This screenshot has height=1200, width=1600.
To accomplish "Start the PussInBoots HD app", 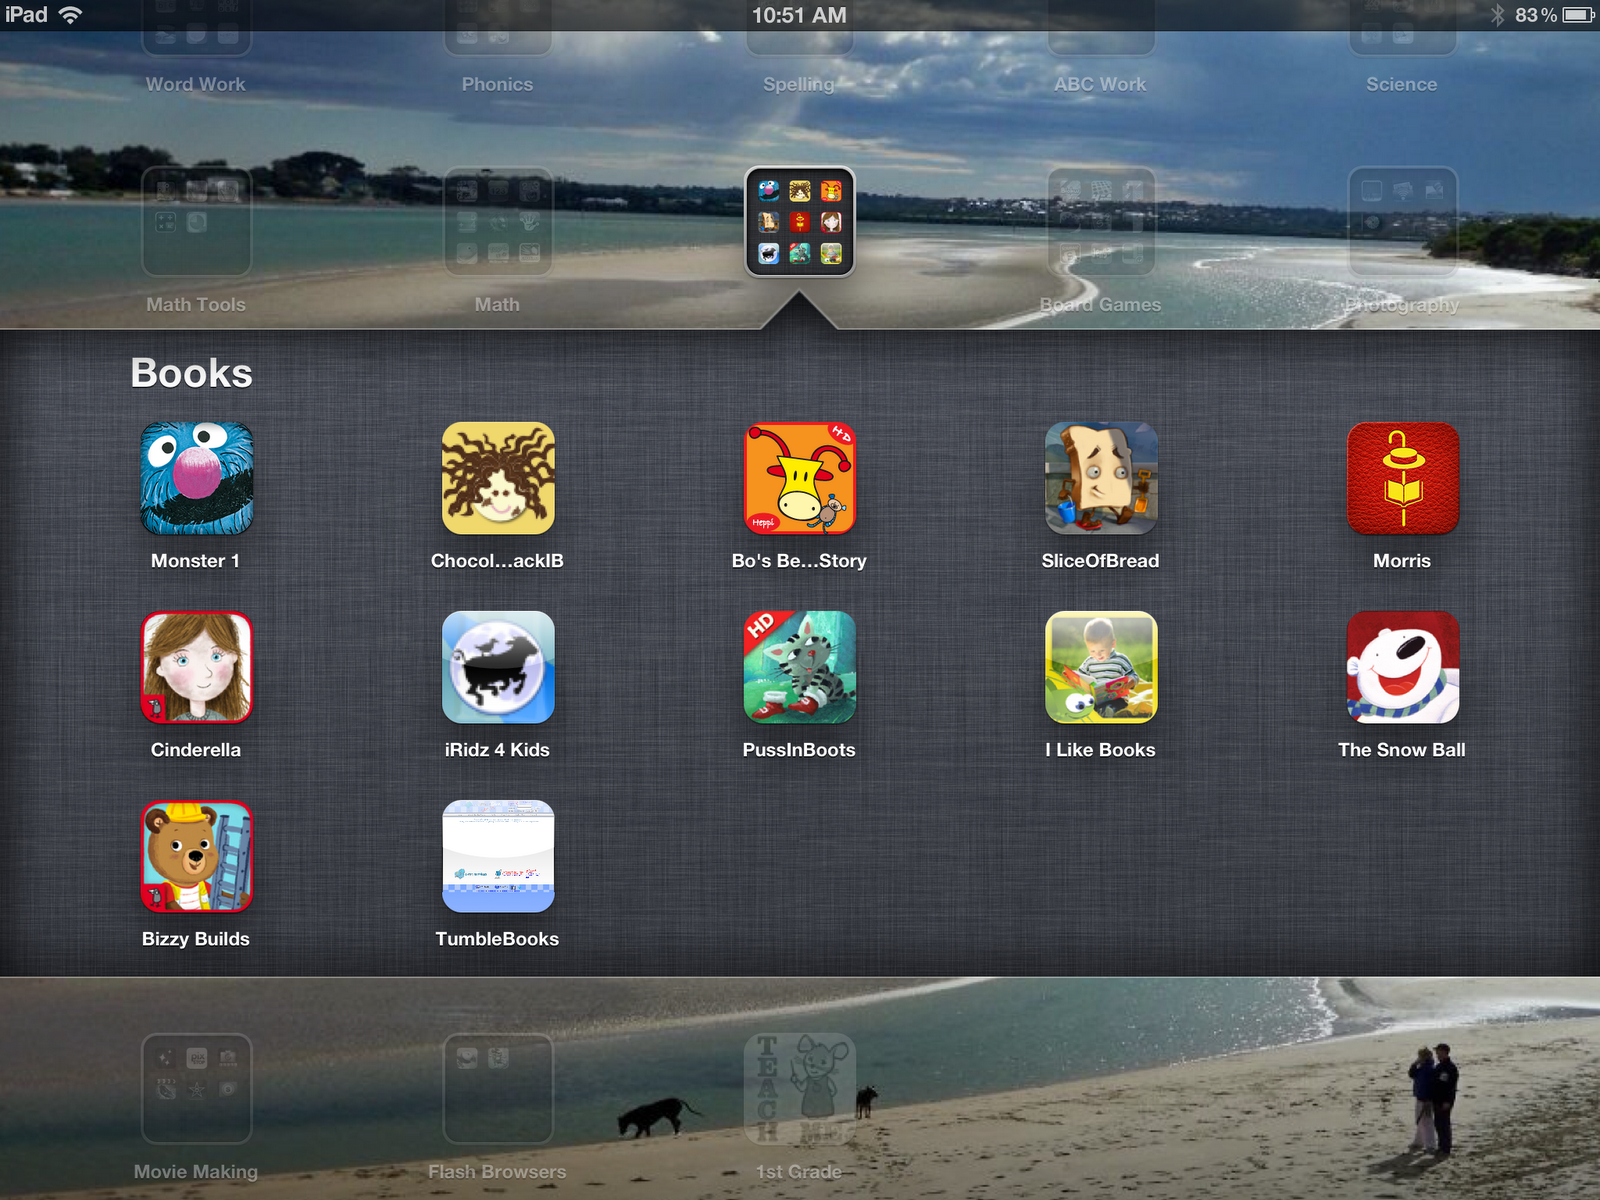I will [798, 667].
